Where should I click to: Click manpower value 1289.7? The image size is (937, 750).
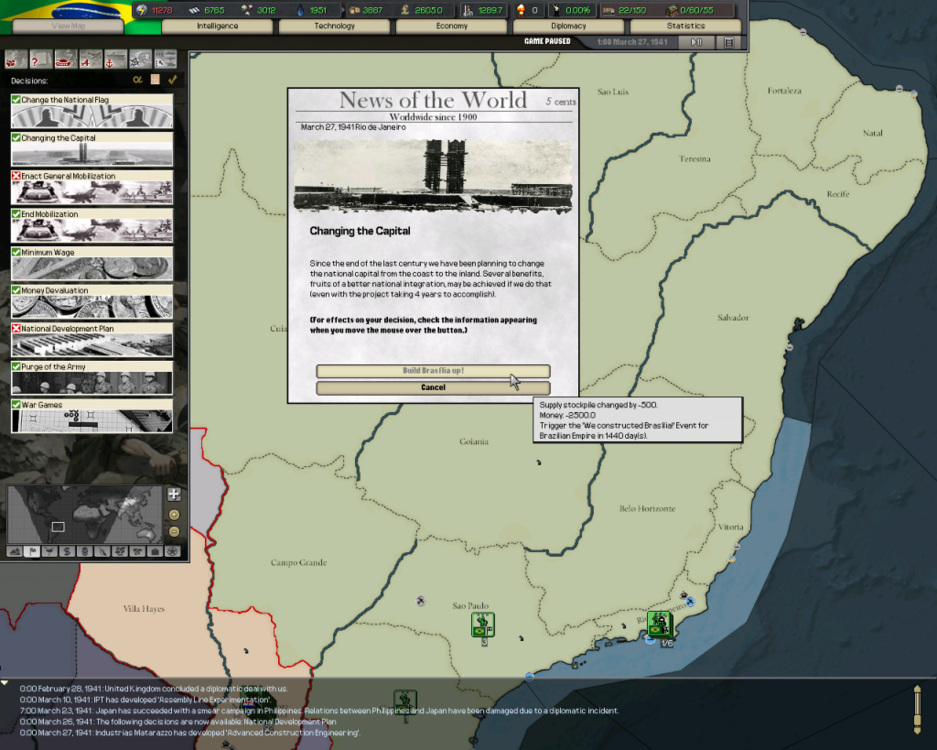click(490, 10)
